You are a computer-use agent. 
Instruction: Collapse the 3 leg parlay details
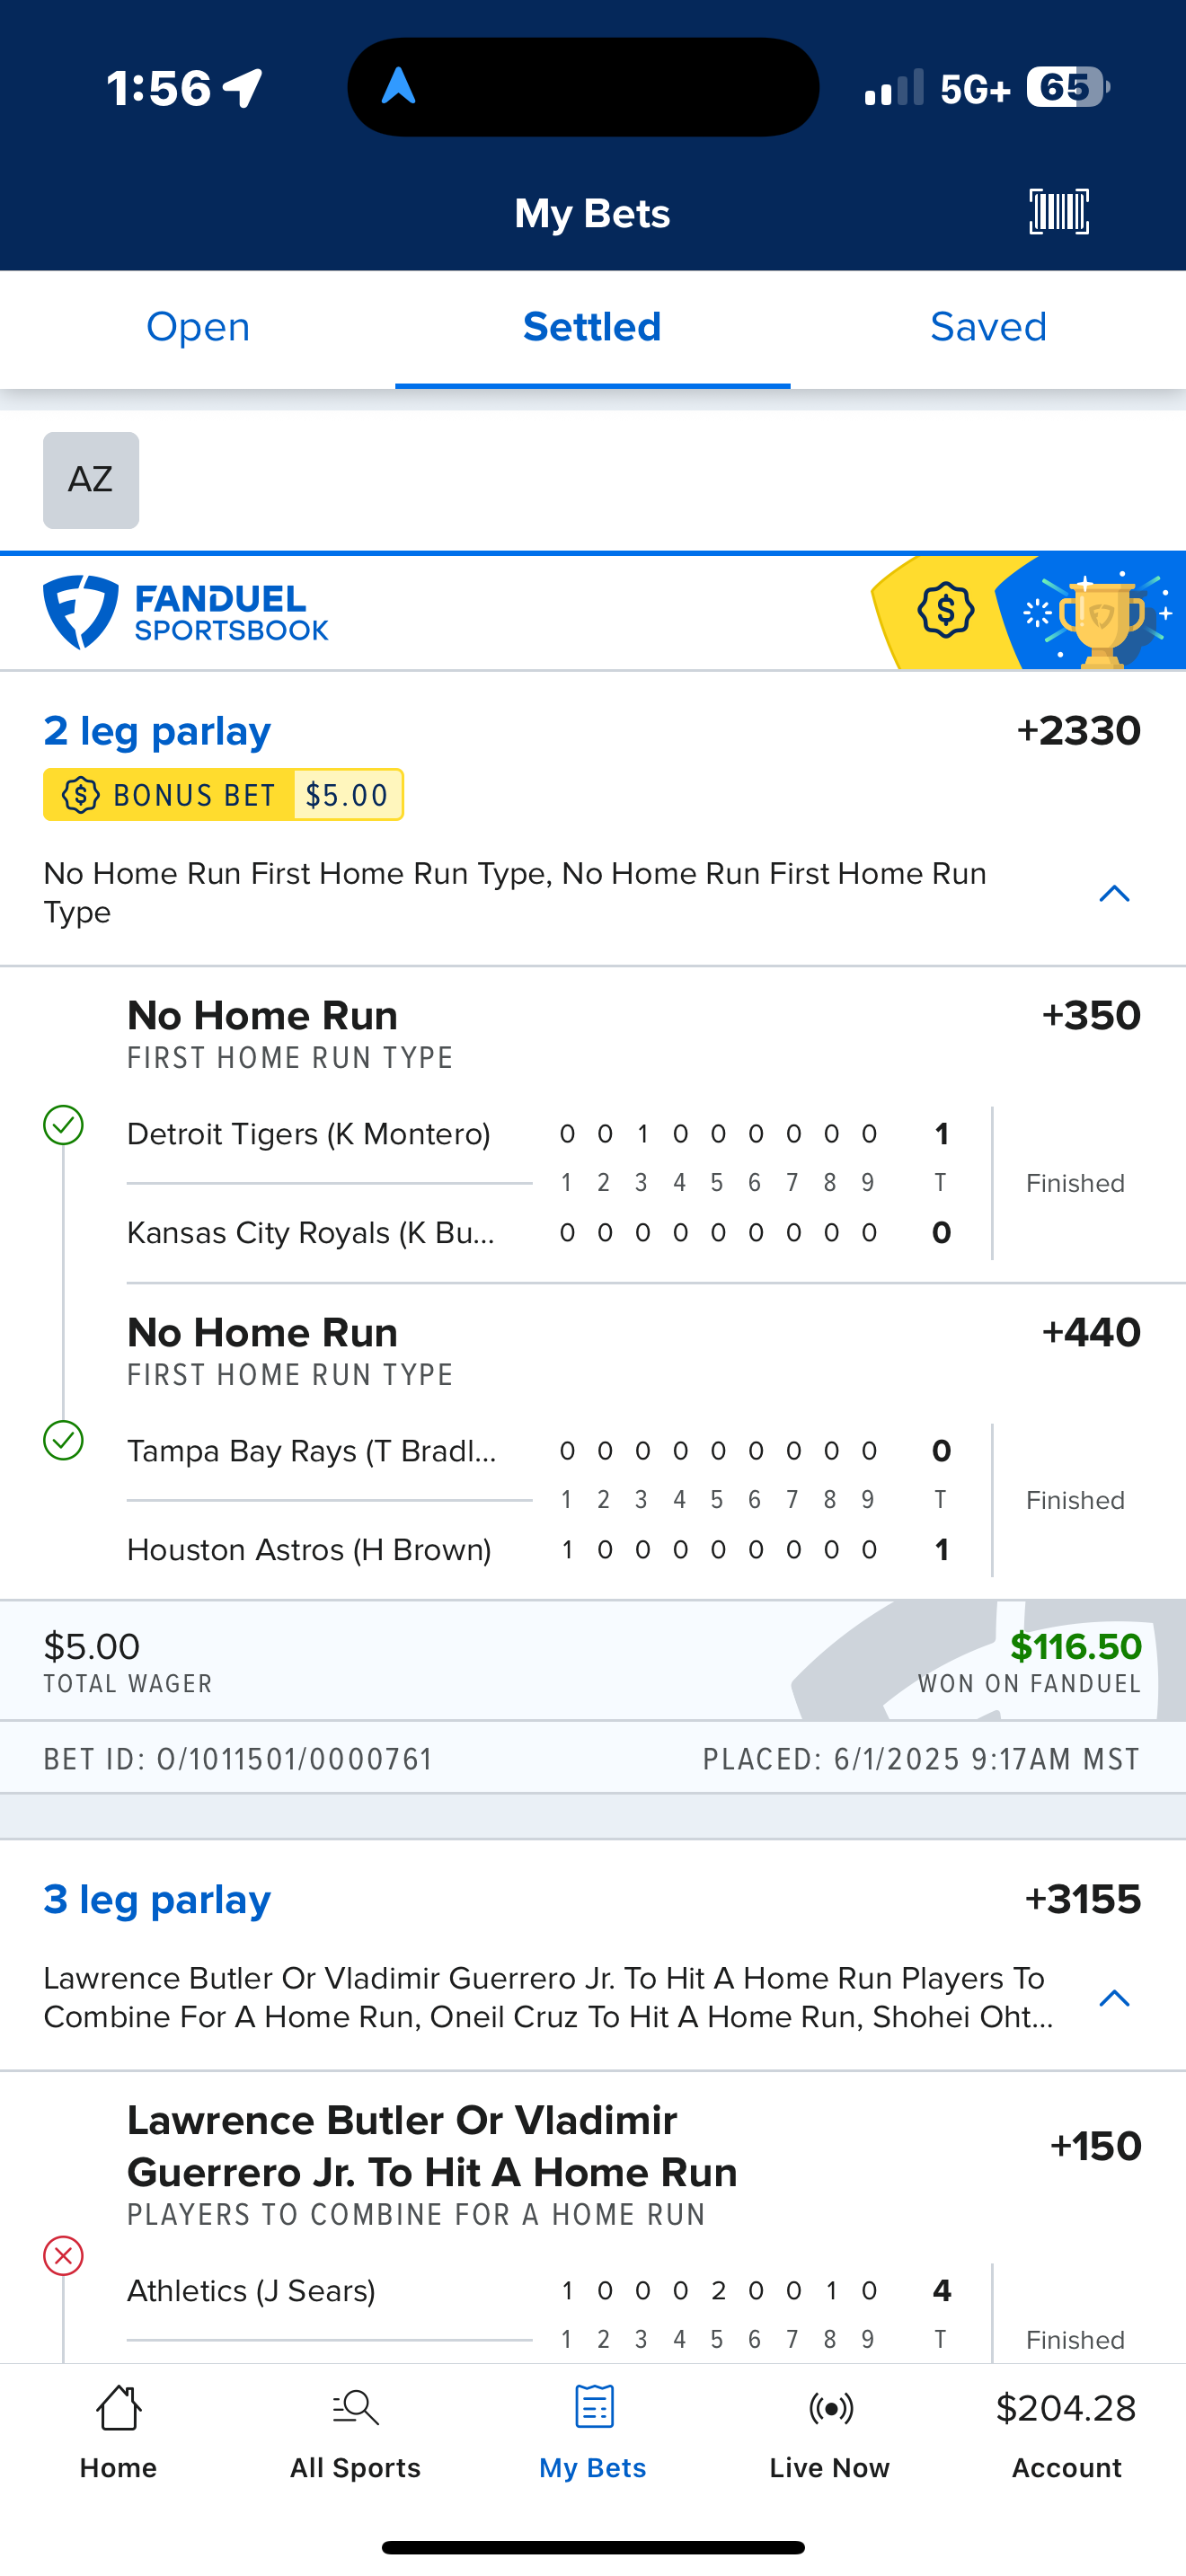(1114, 1998)
